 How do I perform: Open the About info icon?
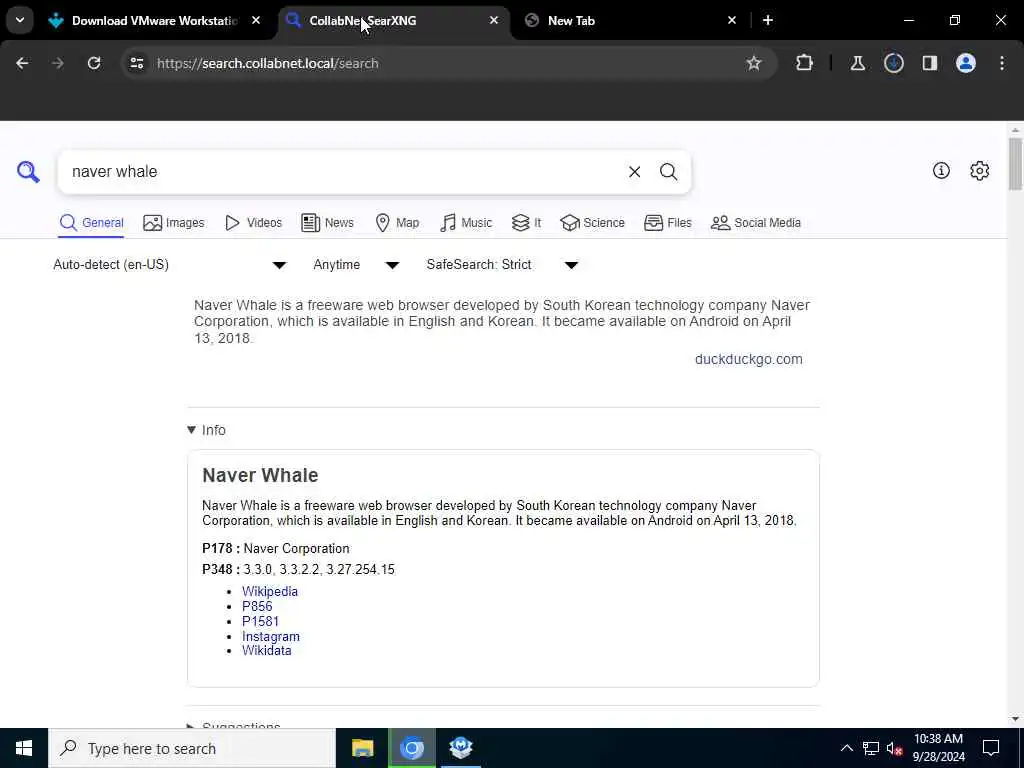click(941, 170)
